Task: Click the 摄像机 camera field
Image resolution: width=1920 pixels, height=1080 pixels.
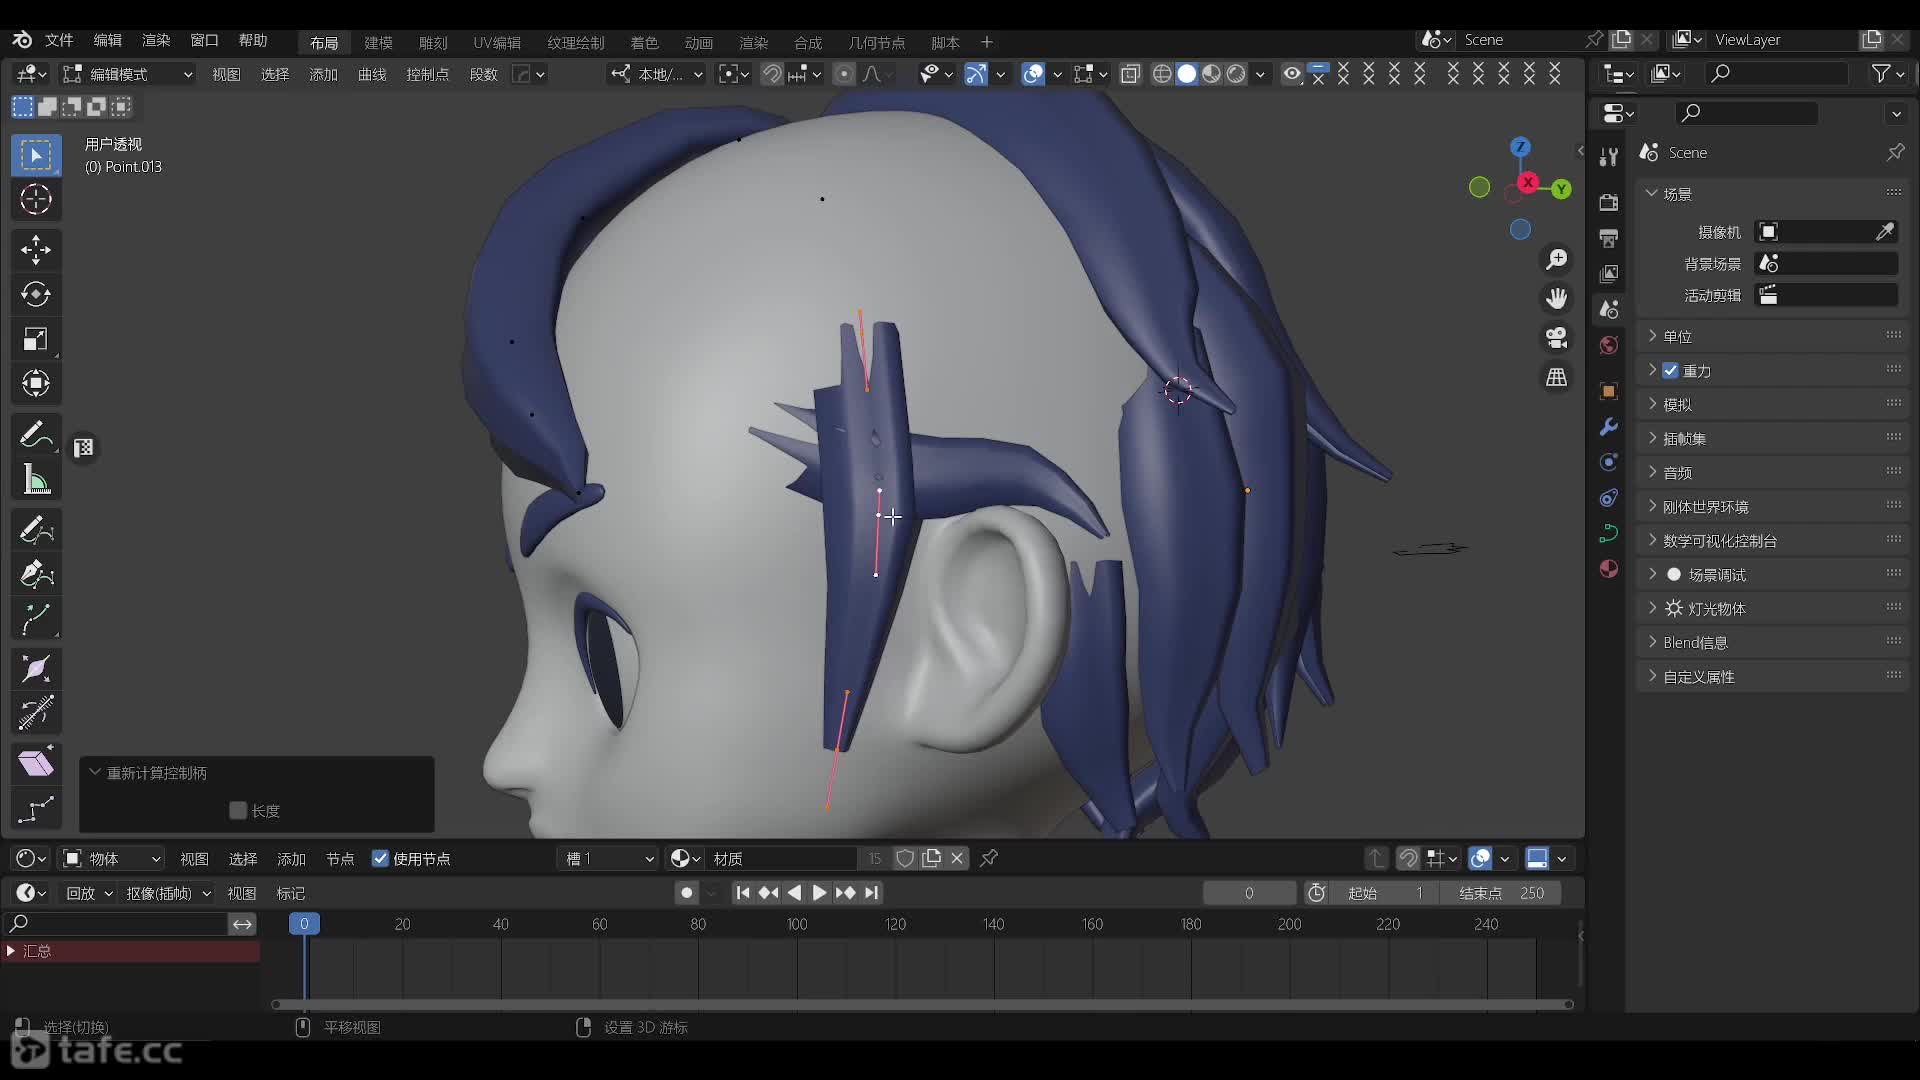Action: coord(1826,232)
